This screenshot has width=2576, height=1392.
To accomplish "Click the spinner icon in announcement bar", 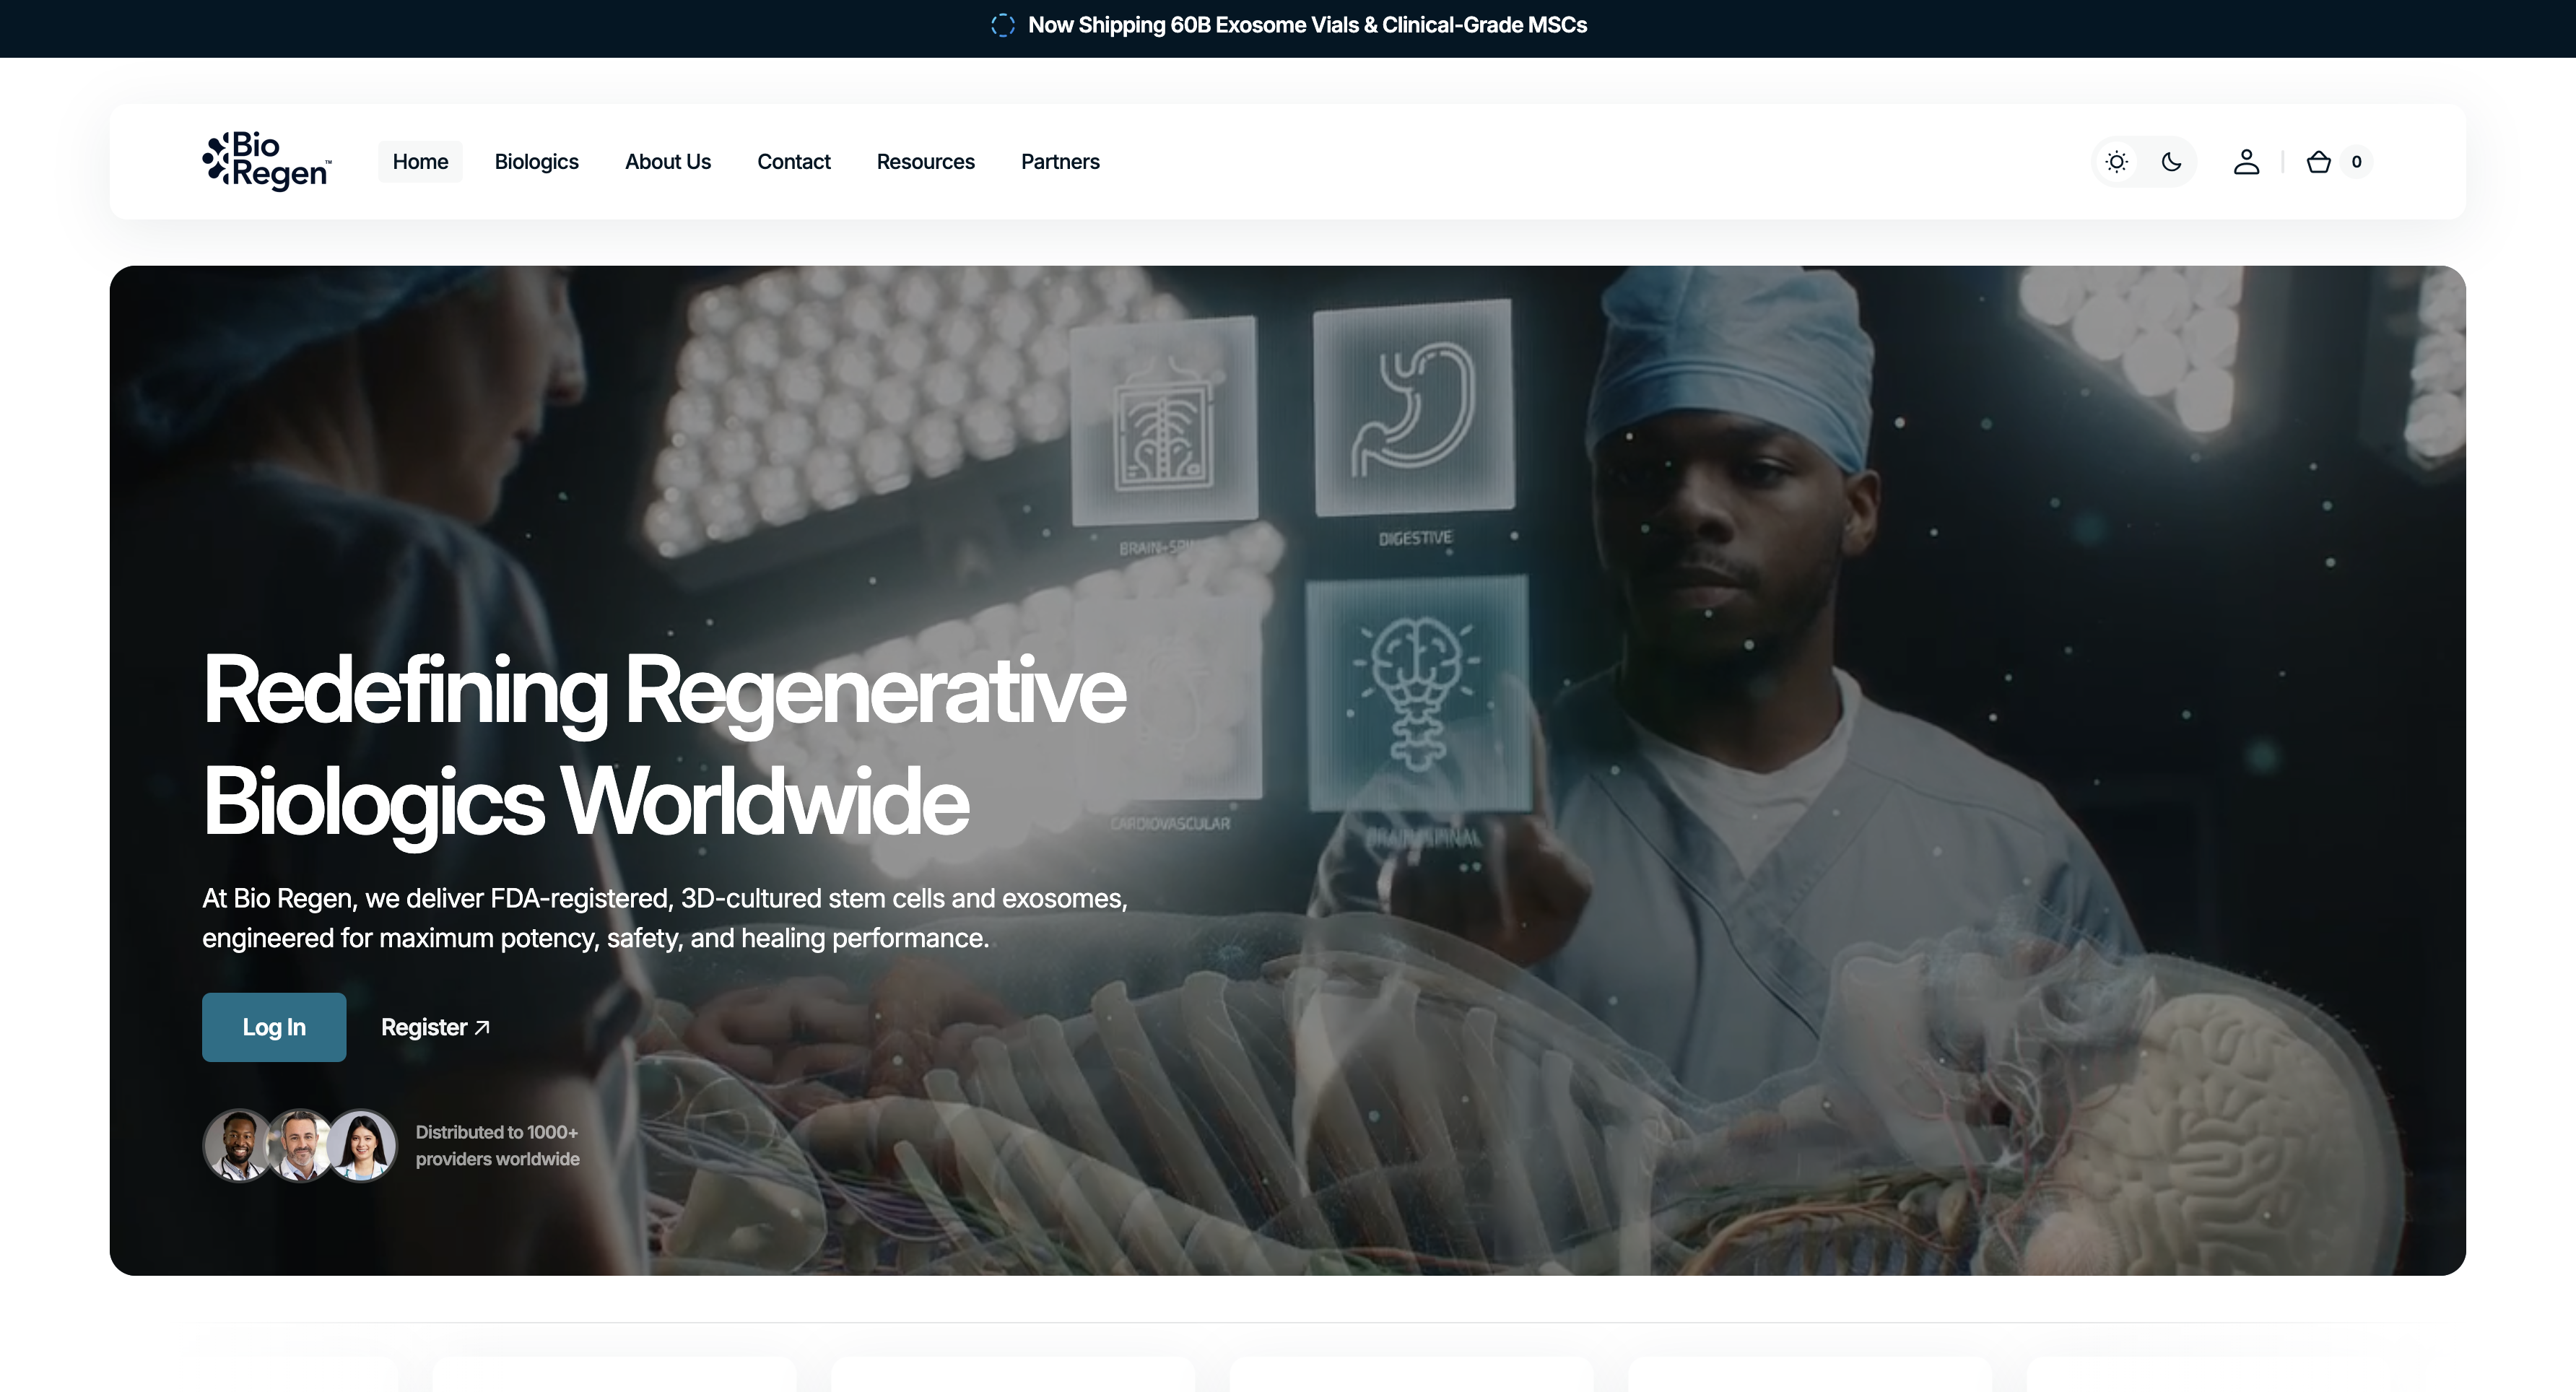I will coord(1002,25).
